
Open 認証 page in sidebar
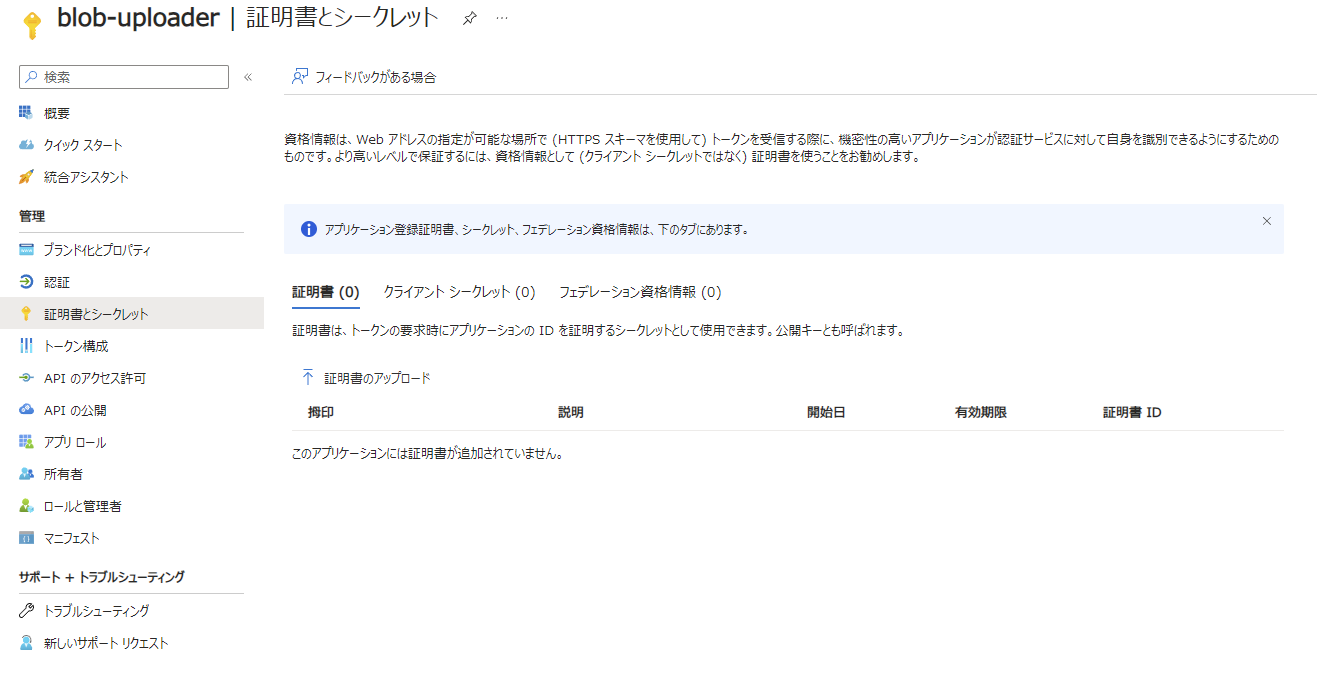pos(57,282)
